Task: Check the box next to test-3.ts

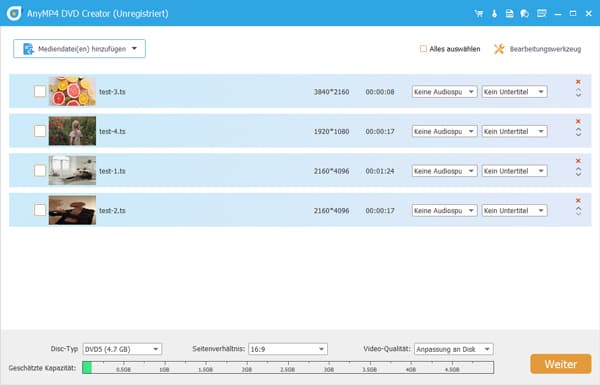Action: pyautogui.click(x=40, y=91)
